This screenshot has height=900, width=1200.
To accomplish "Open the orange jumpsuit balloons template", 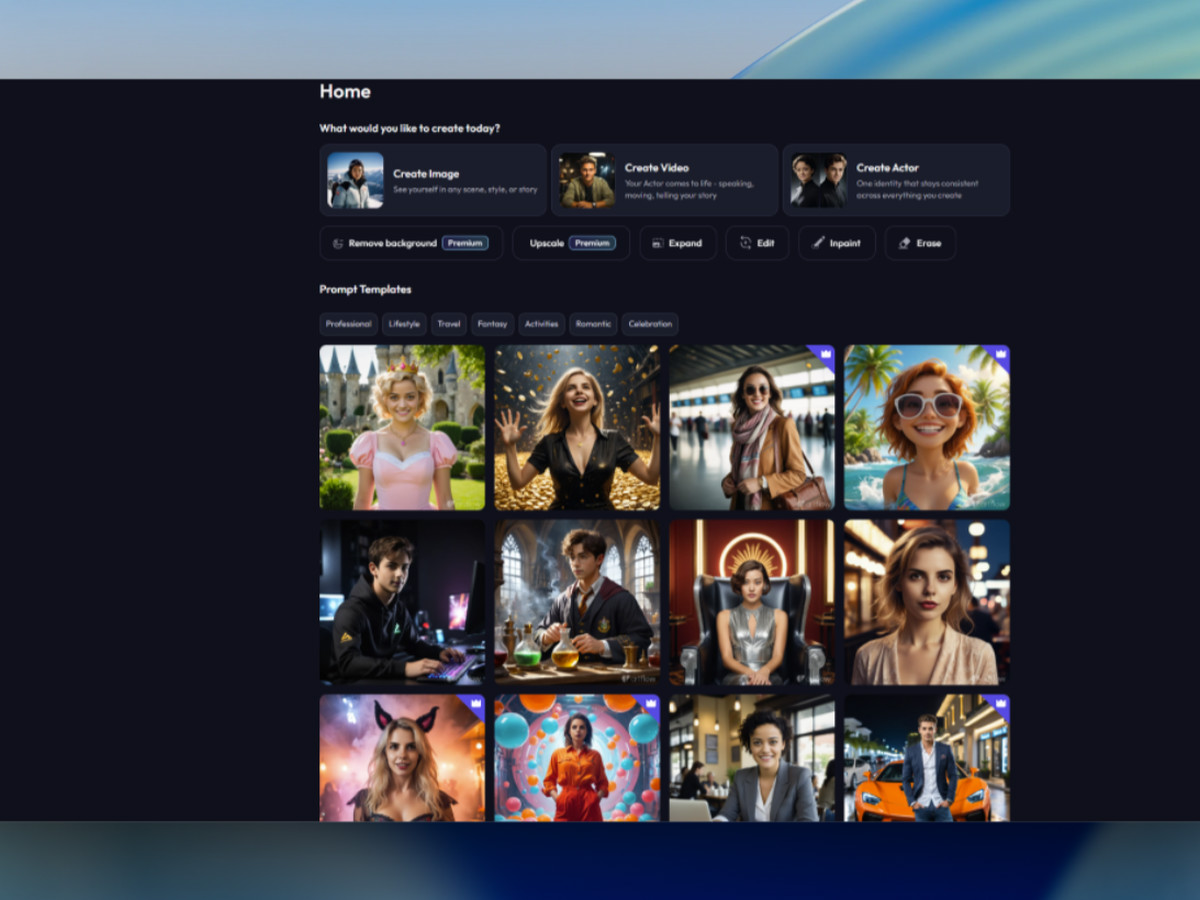I will [577, 758].
